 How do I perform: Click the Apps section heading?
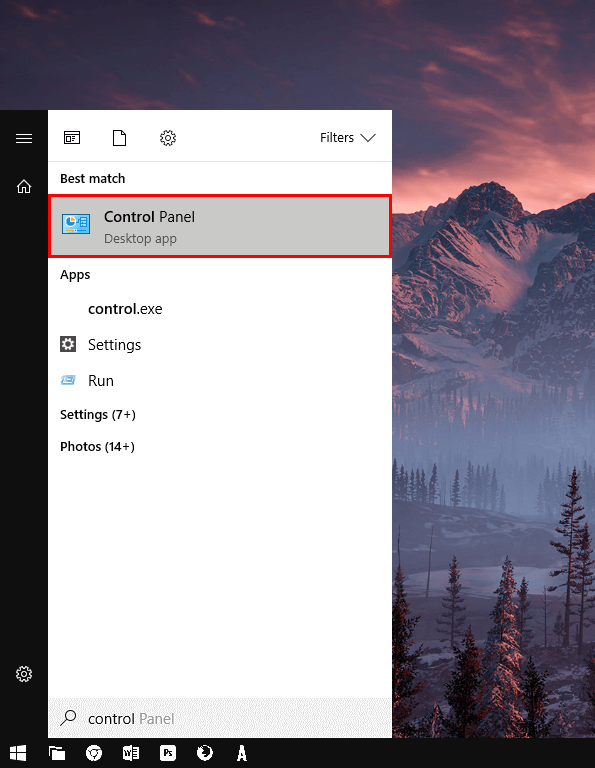tap(75, 275)
